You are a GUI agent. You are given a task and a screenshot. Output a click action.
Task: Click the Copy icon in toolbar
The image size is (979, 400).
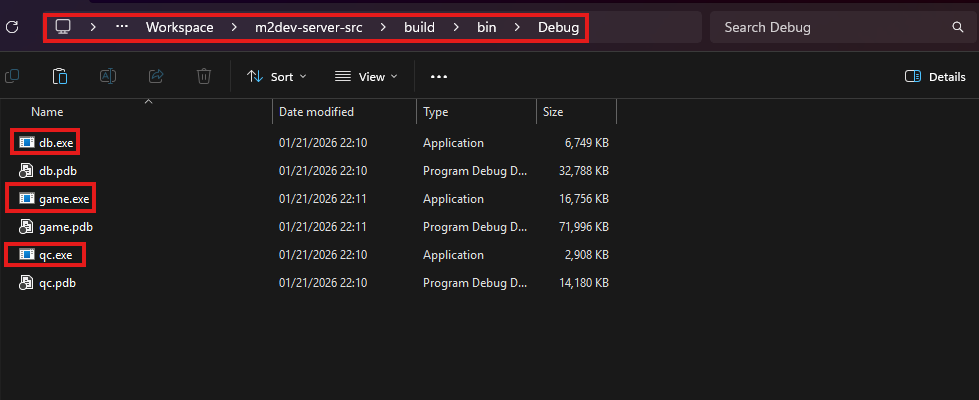click(x=12, y=76)
